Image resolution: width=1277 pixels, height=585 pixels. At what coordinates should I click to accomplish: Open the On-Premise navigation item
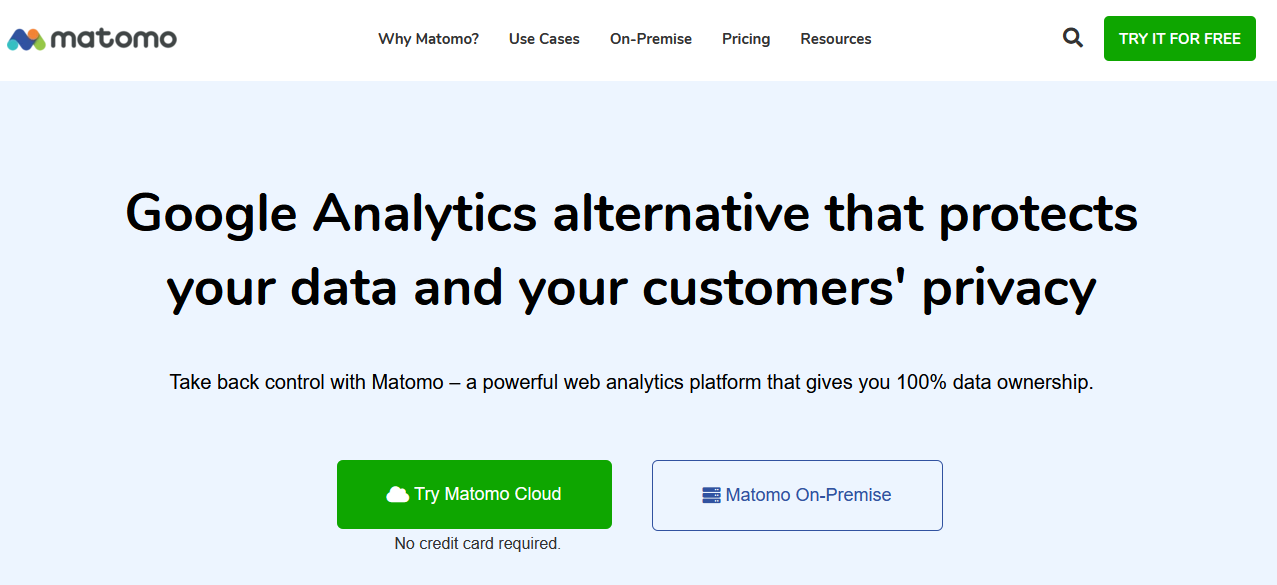pyautogui.click(x=651, y=39)
